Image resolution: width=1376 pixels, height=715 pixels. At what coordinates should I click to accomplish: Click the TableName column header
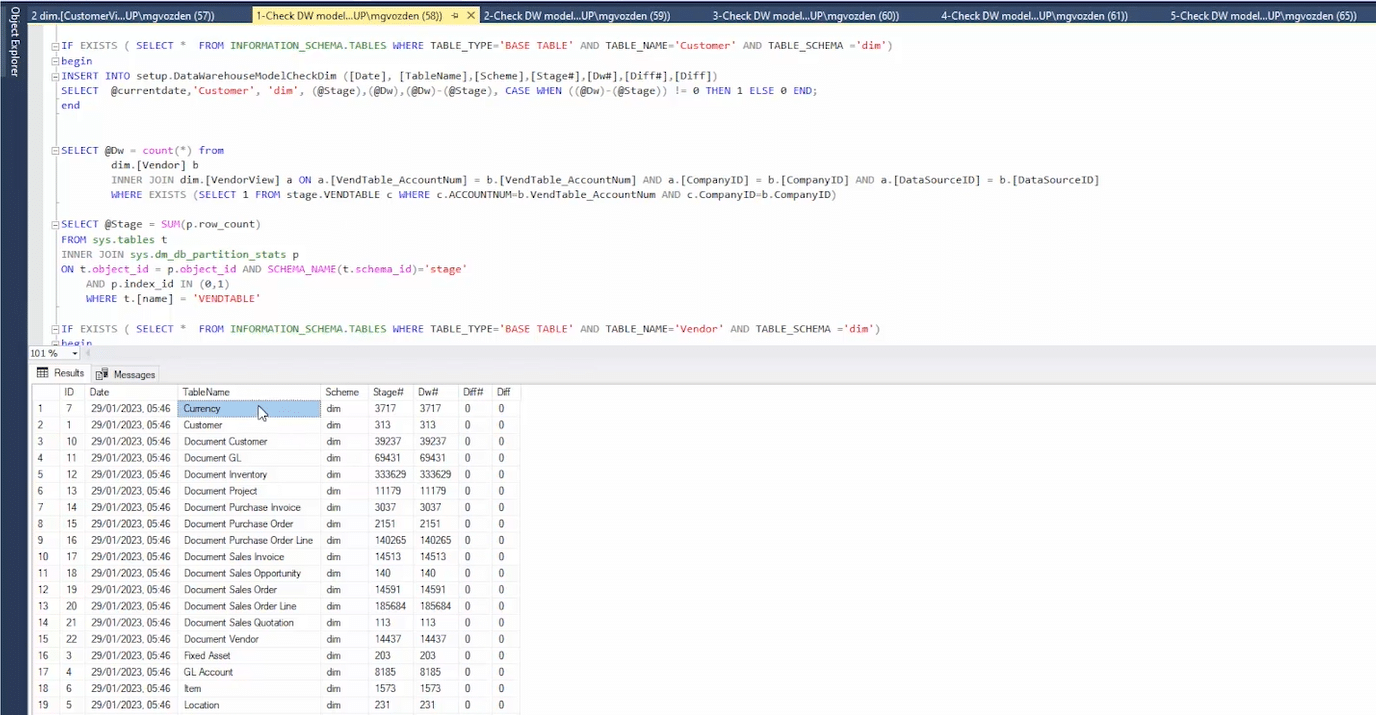tap(250, 392)
